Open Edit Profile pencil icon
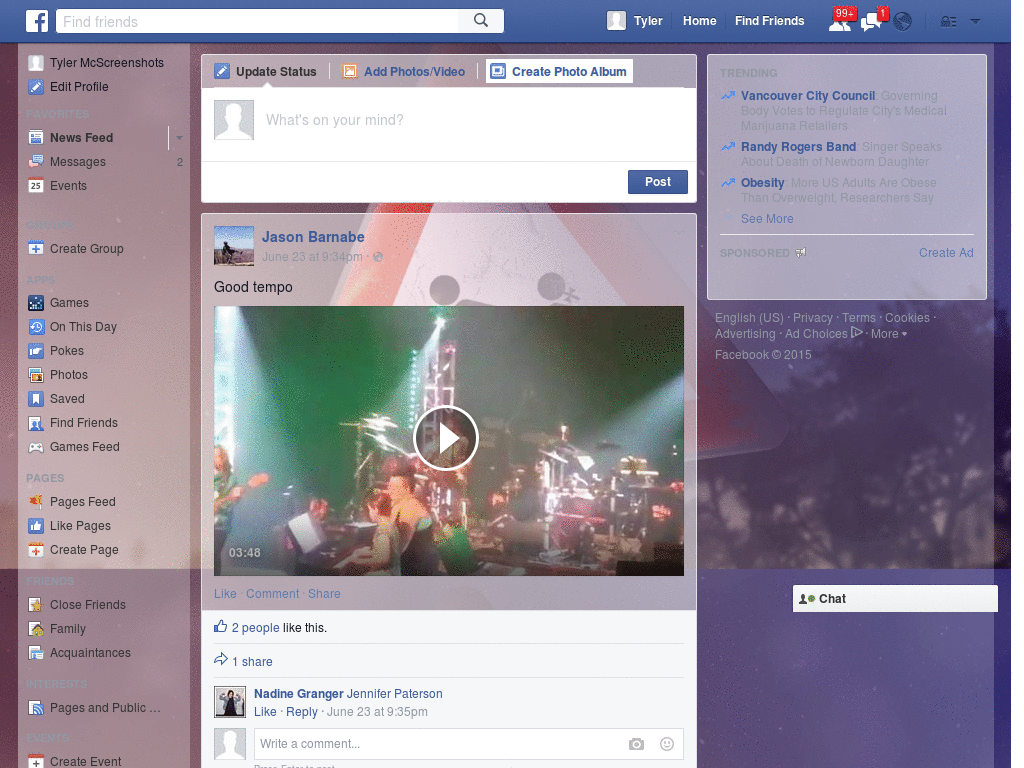Viewport: 1024px width, 768px height. click(x=36, y=87)
